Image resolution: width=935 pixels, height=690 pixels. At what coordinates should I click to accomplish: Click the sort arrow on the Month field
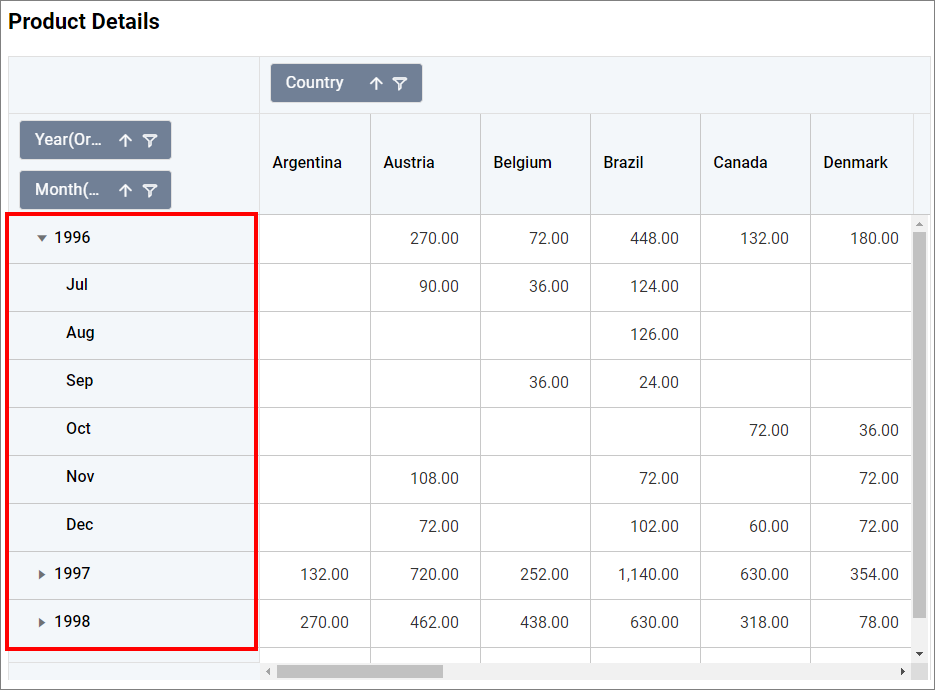125,190
